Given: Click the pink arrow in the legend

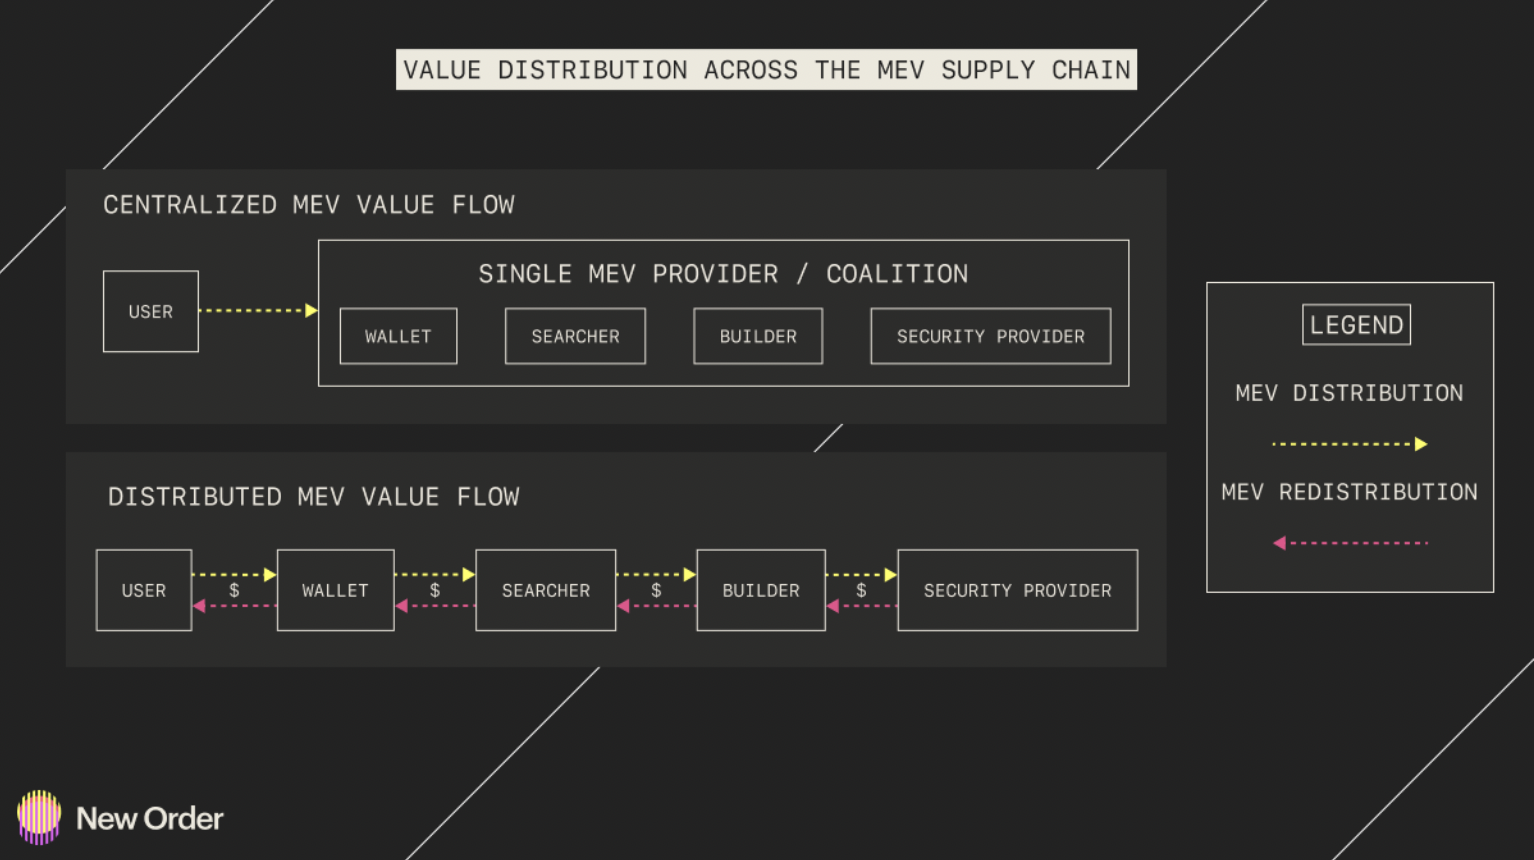Looking at the screenshot, I should (x=1349, y=543).
